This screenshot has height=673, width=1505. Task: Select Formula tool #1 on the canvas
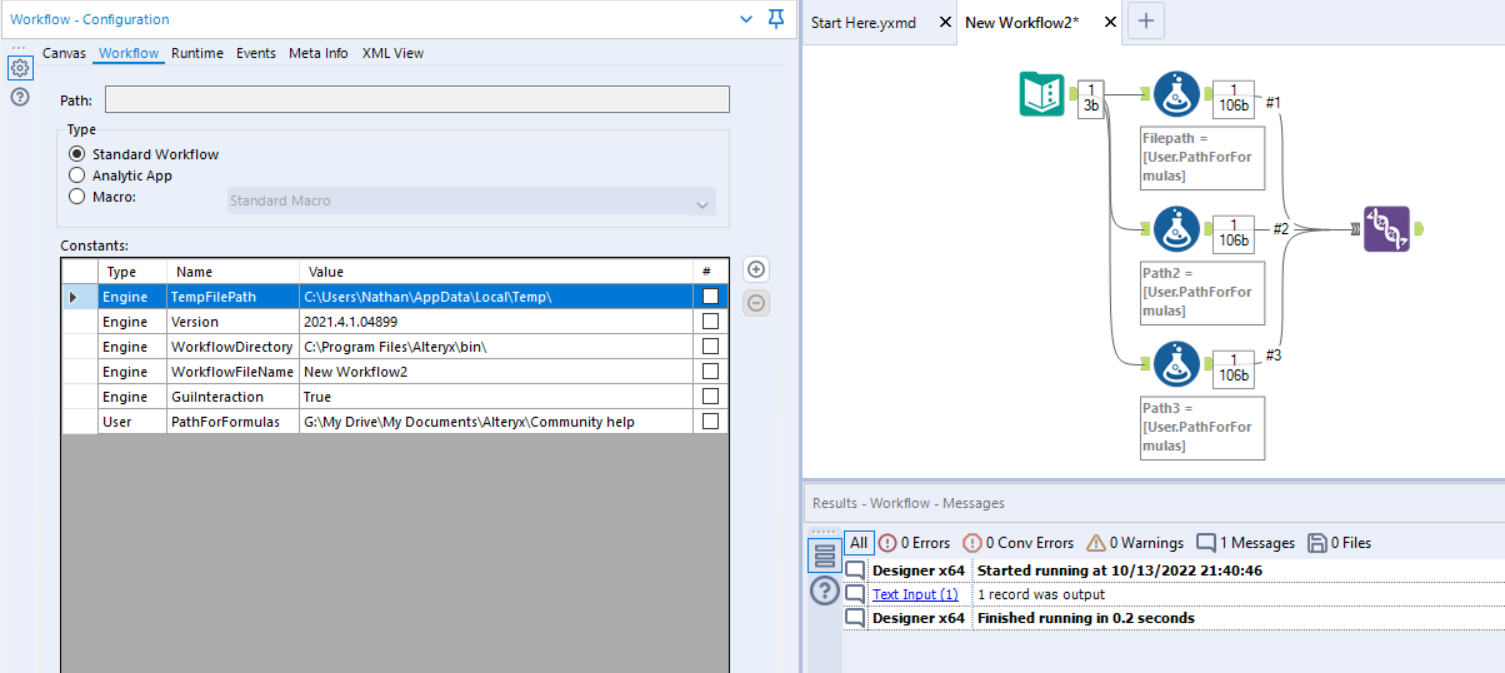1176,93
